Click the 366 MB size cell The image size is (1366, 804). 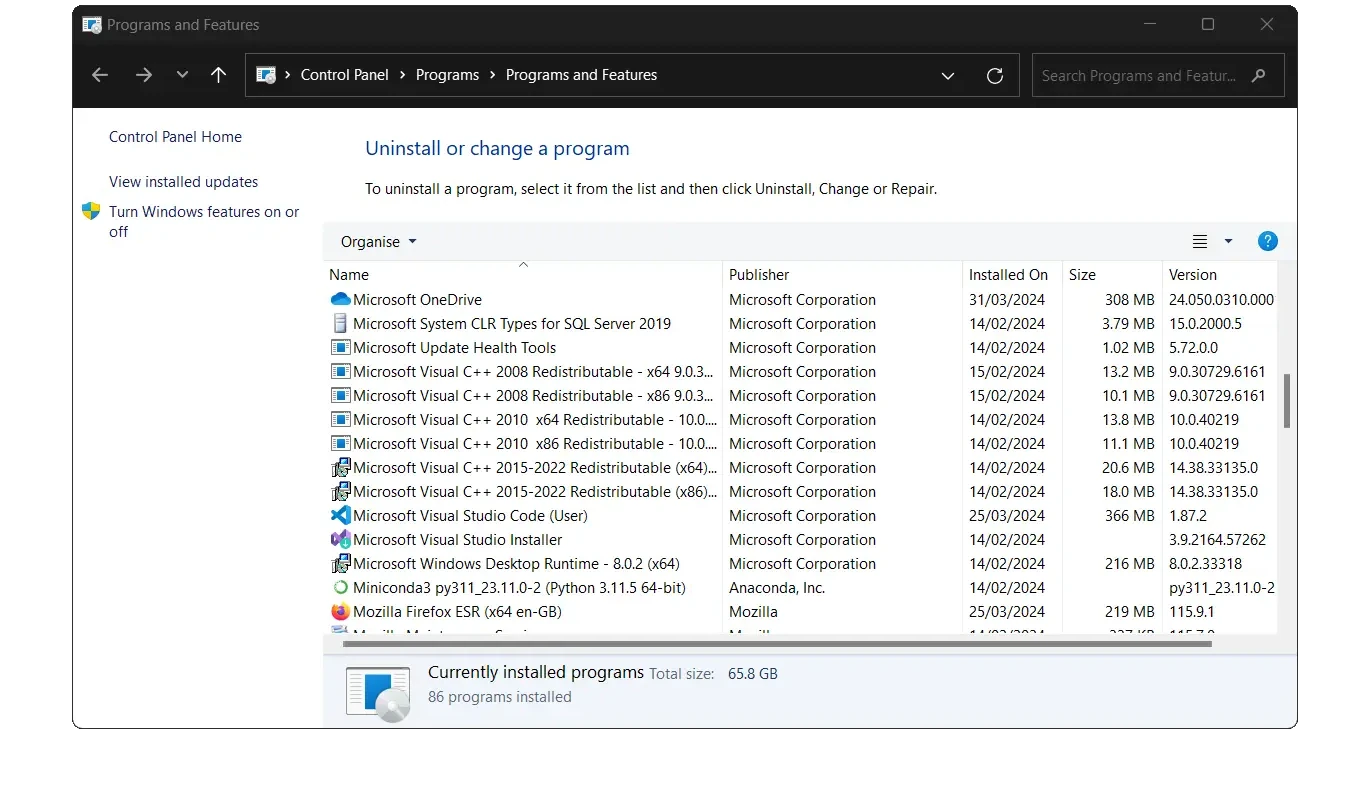1130,515
